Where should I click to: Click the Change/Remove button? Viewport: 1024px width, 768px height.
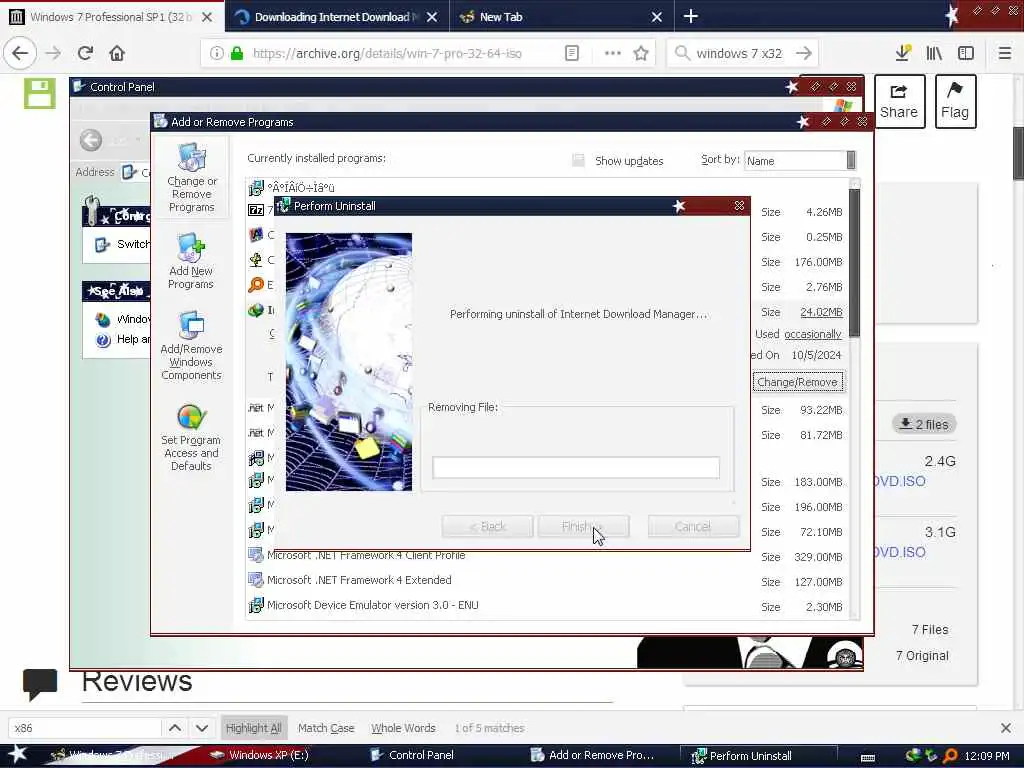tap(797, 382)
